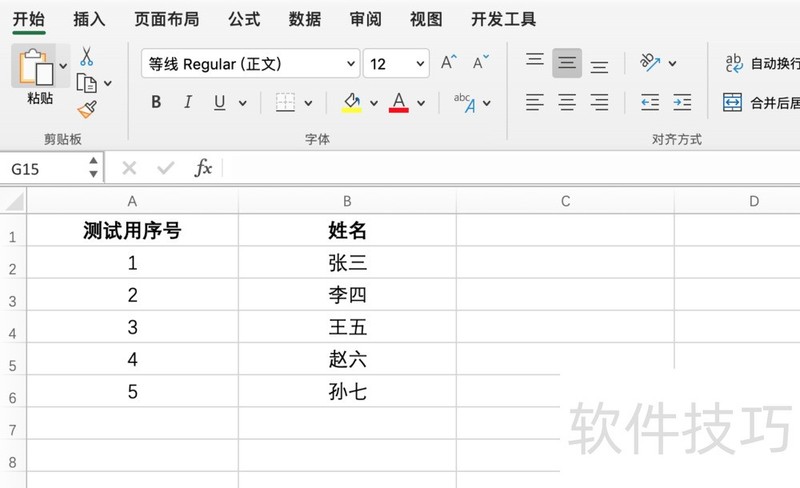Decrease font size with the smaller A icon

click(480, 62)
